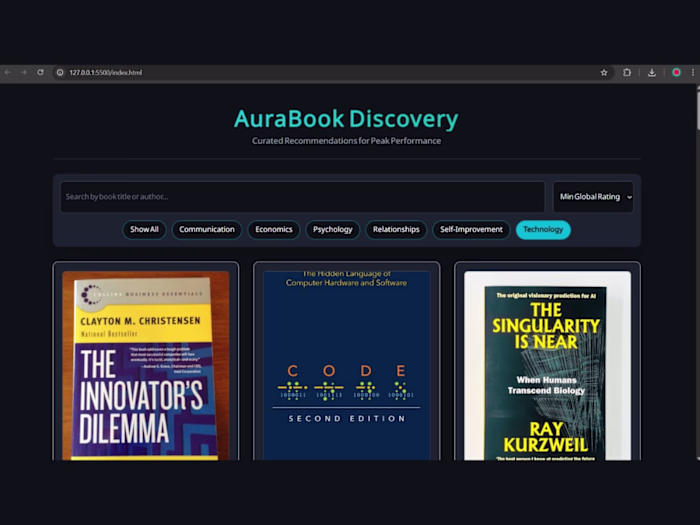Open The Singularity Is Near book cover

pyautogui.click(x=547, y=366)
